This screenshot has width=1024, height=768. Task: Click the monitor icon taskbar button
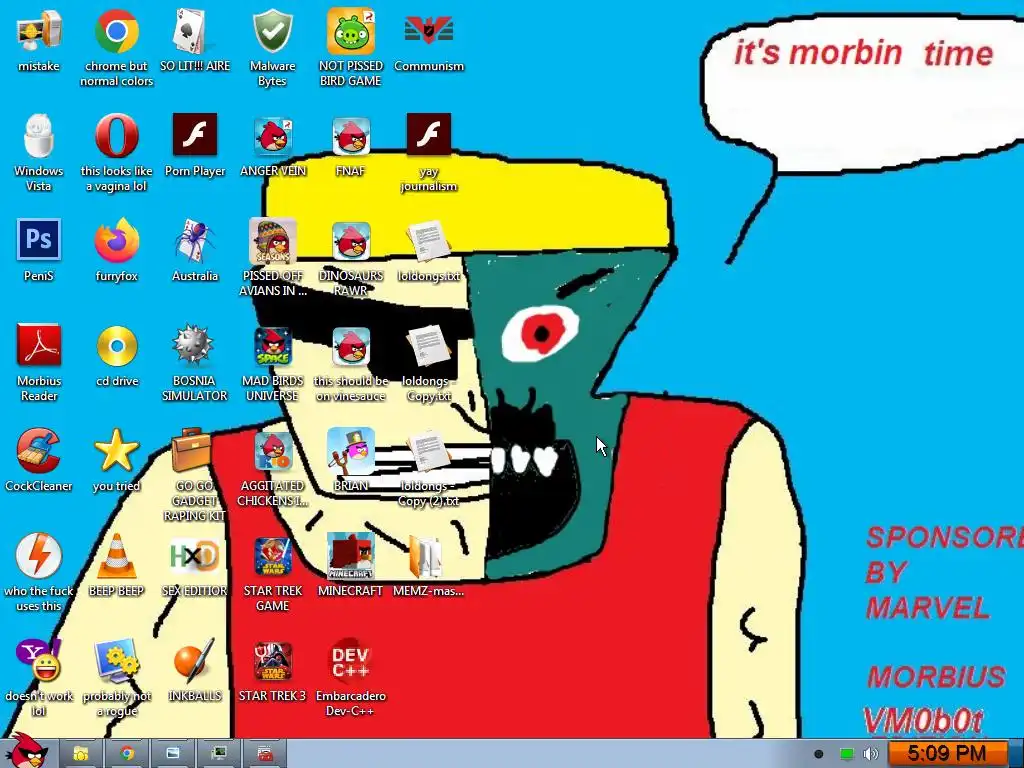point(219,754)
